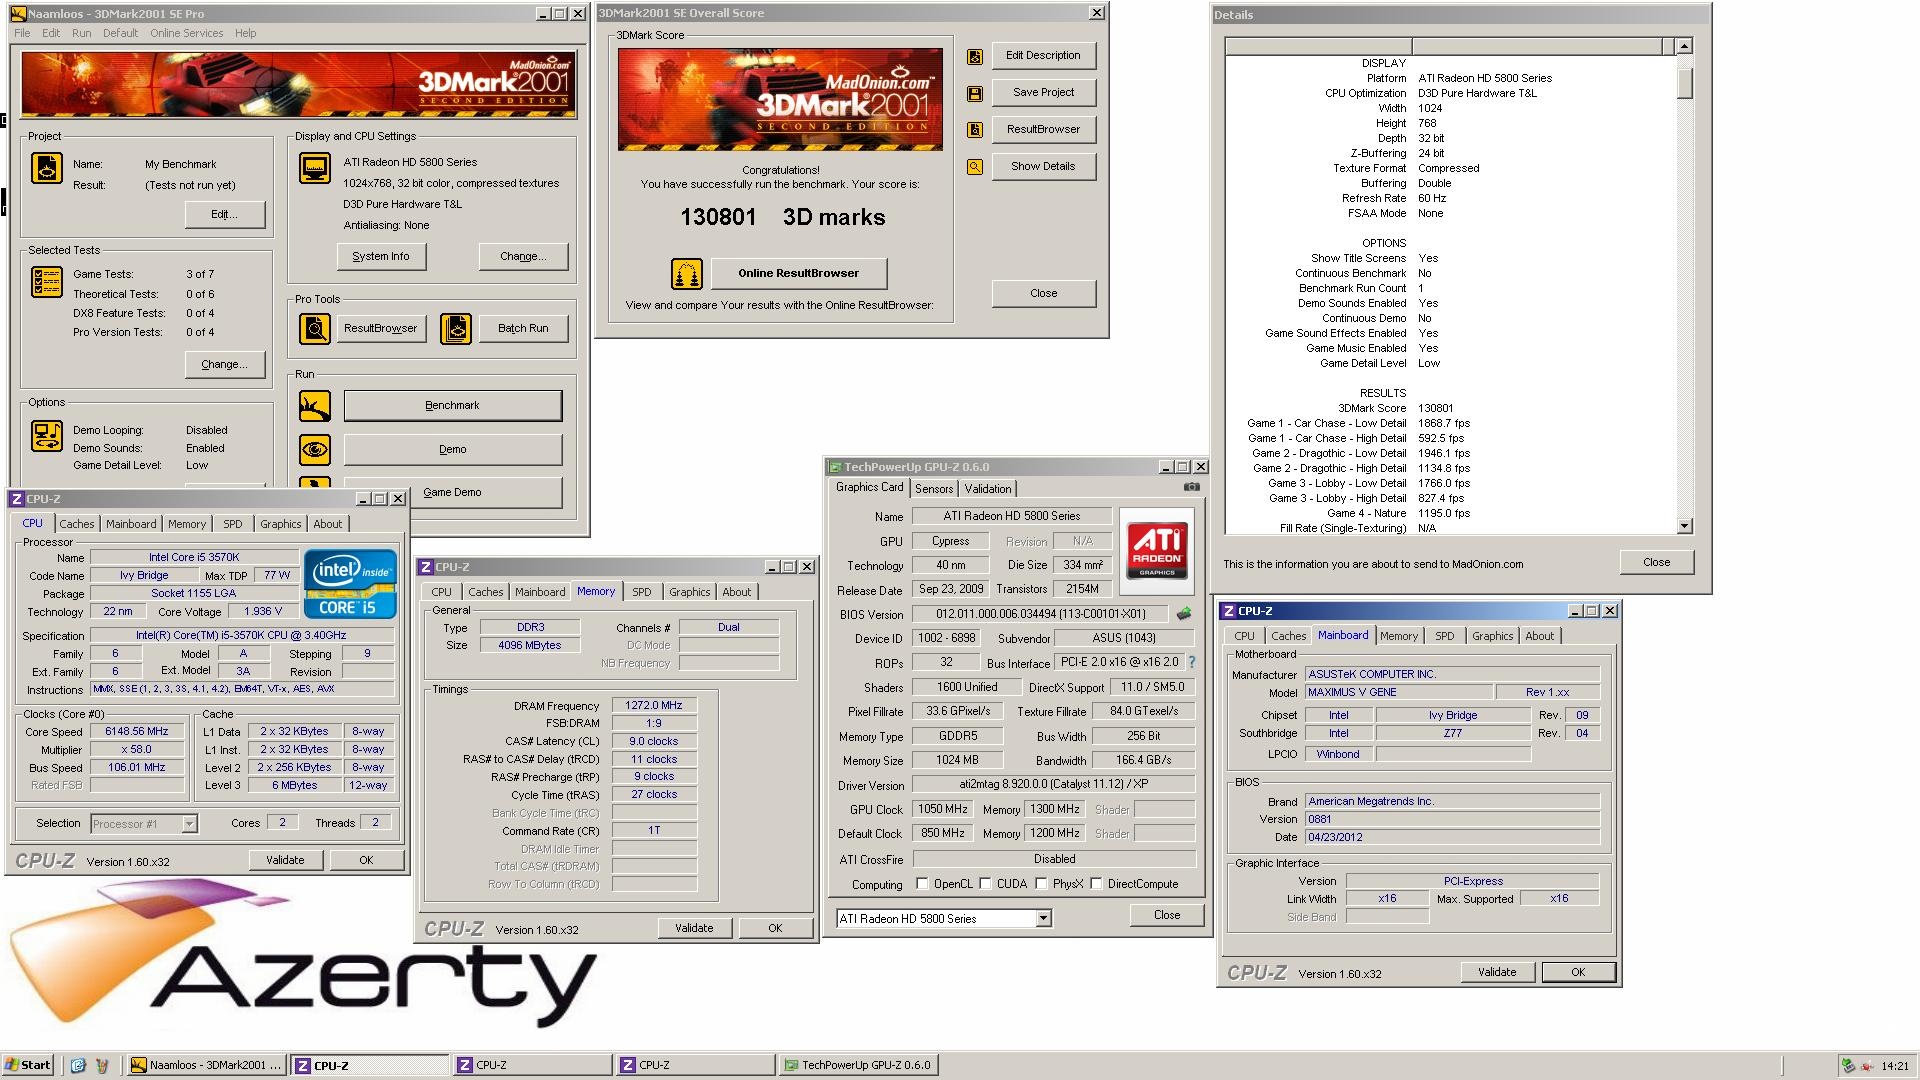Enable the OpenCL checkbox

click(923, 884)
